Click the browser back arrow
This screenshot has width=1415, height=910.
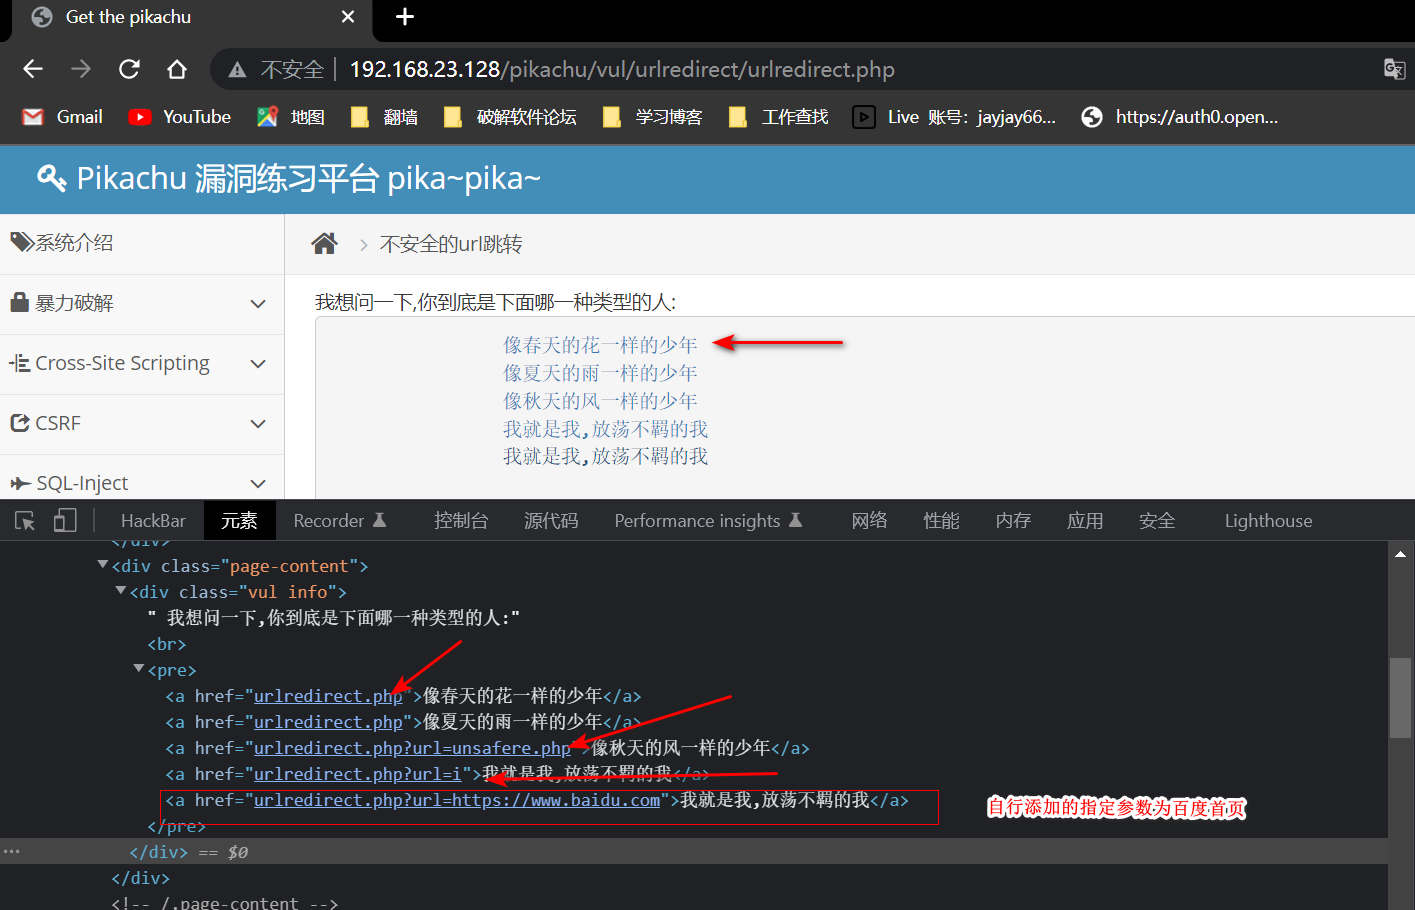pyautogui.click(x=33, y=69)
